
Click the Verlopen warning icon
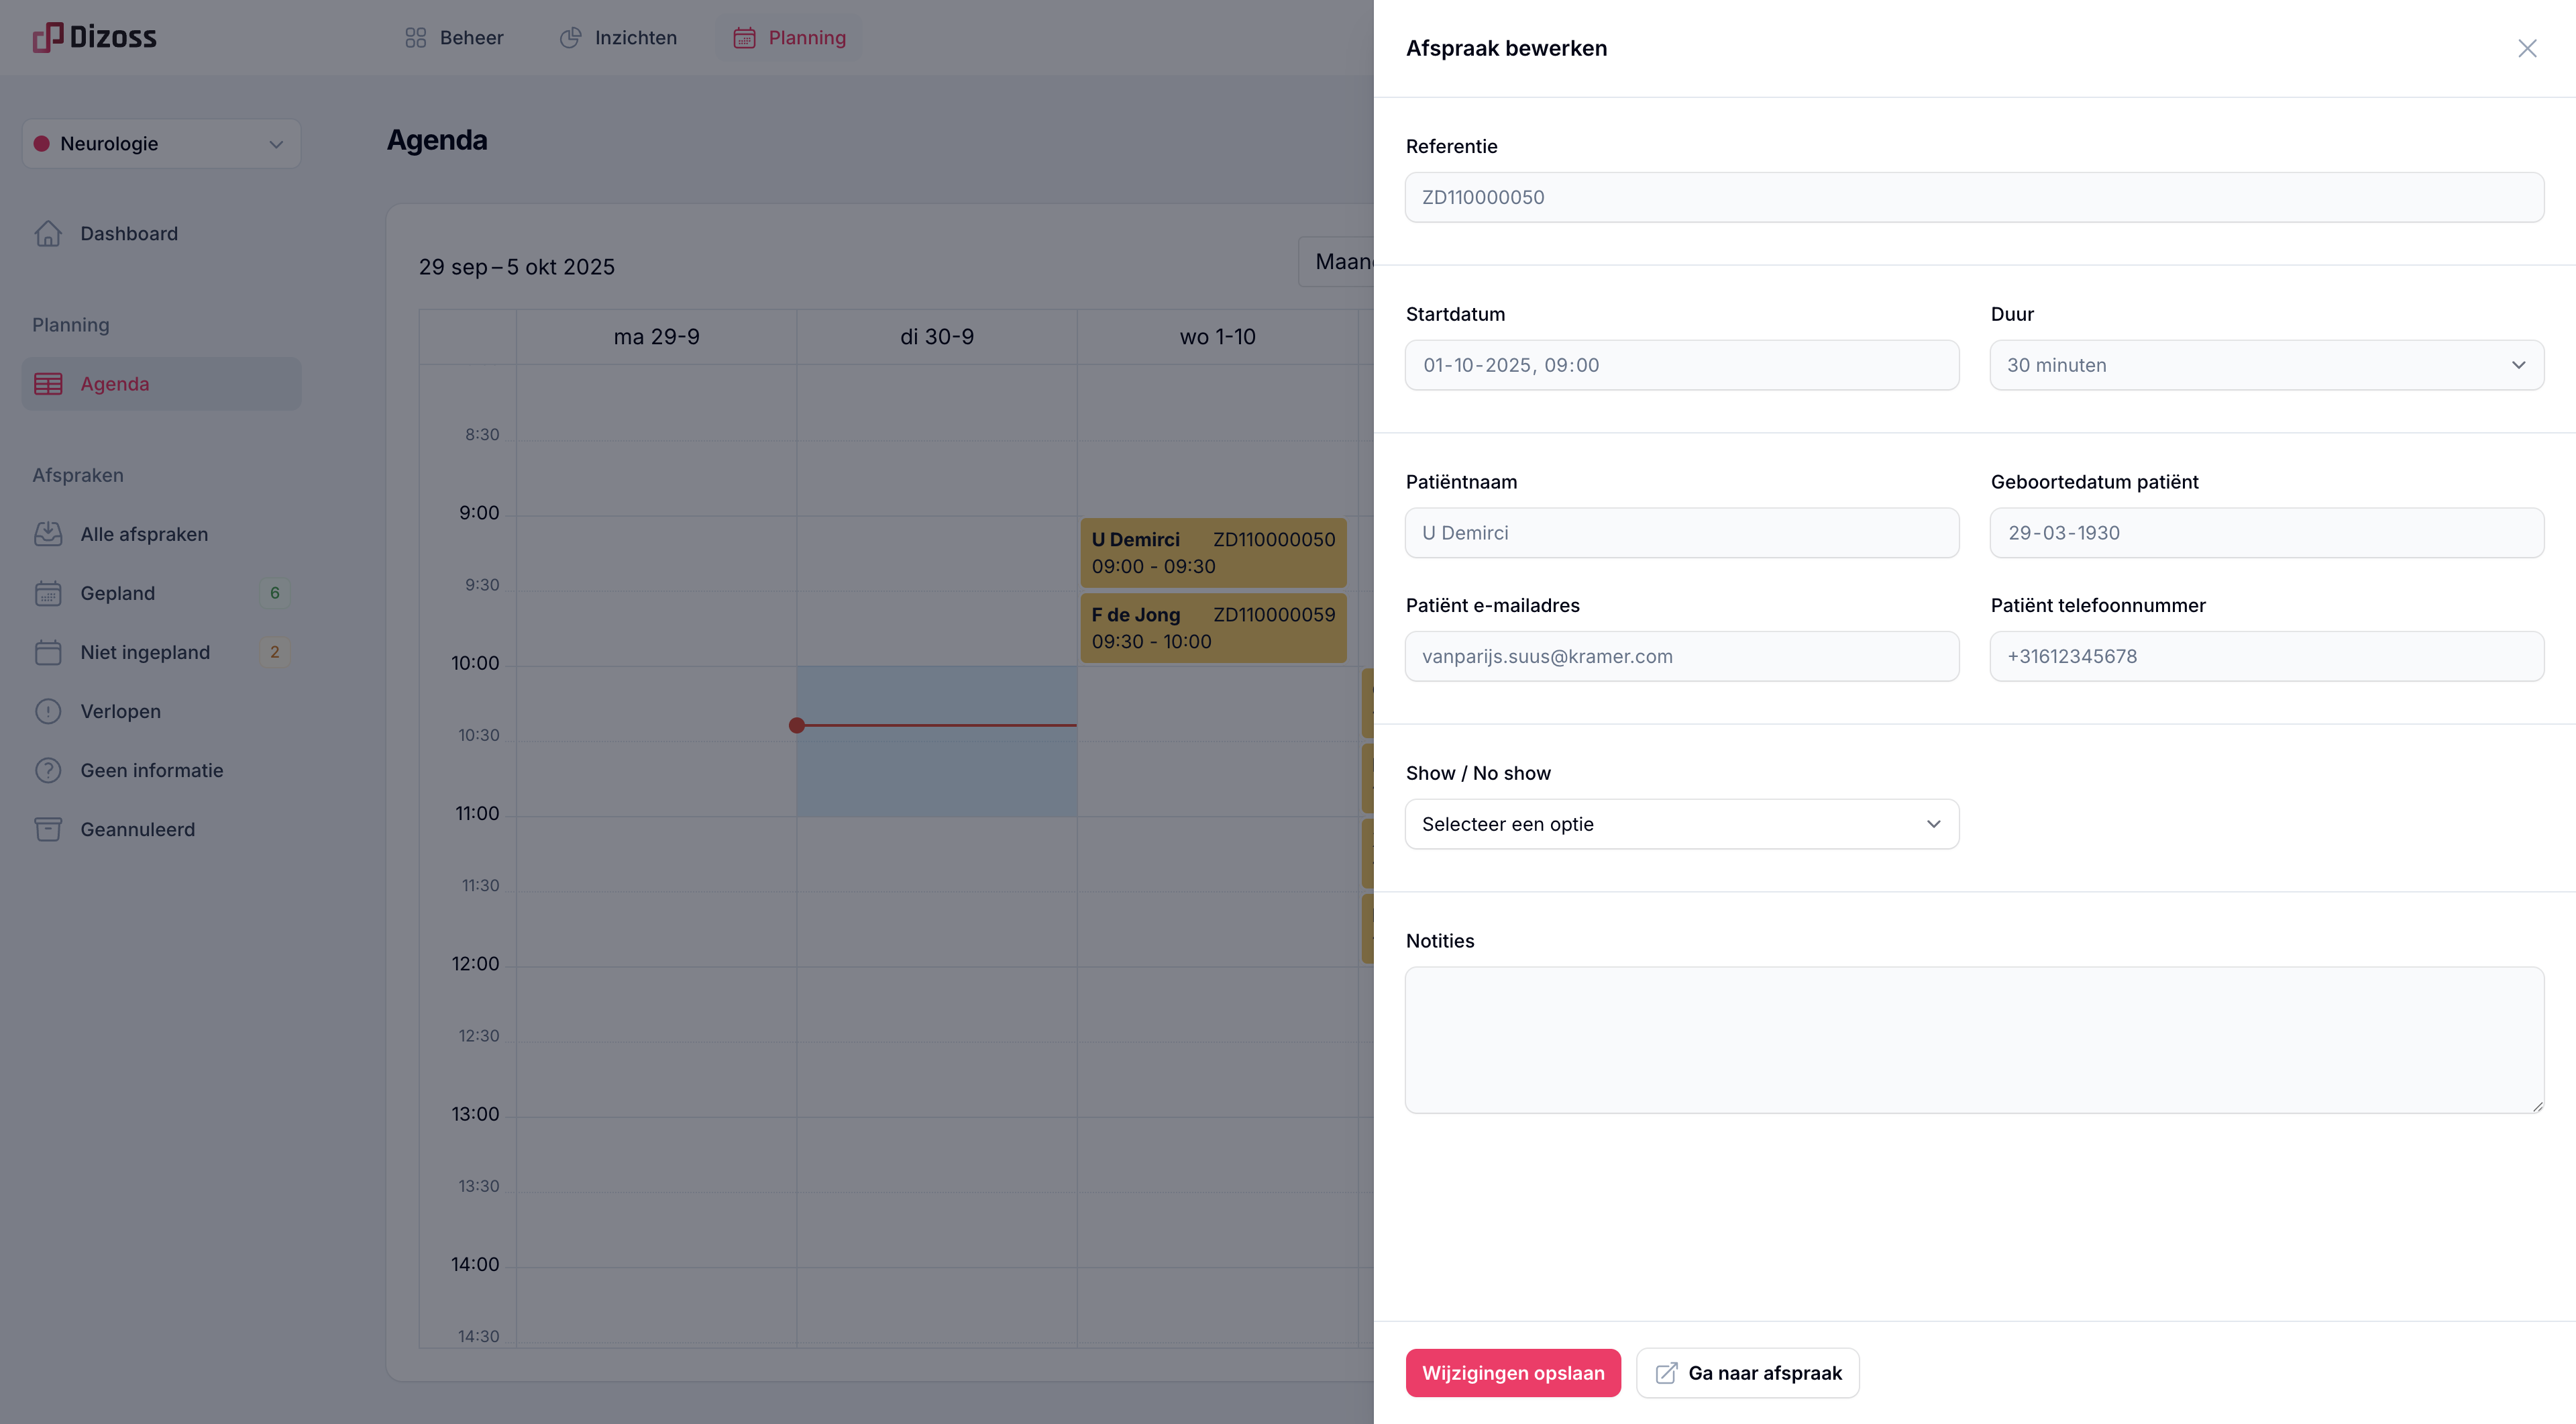tap(48, 711)
